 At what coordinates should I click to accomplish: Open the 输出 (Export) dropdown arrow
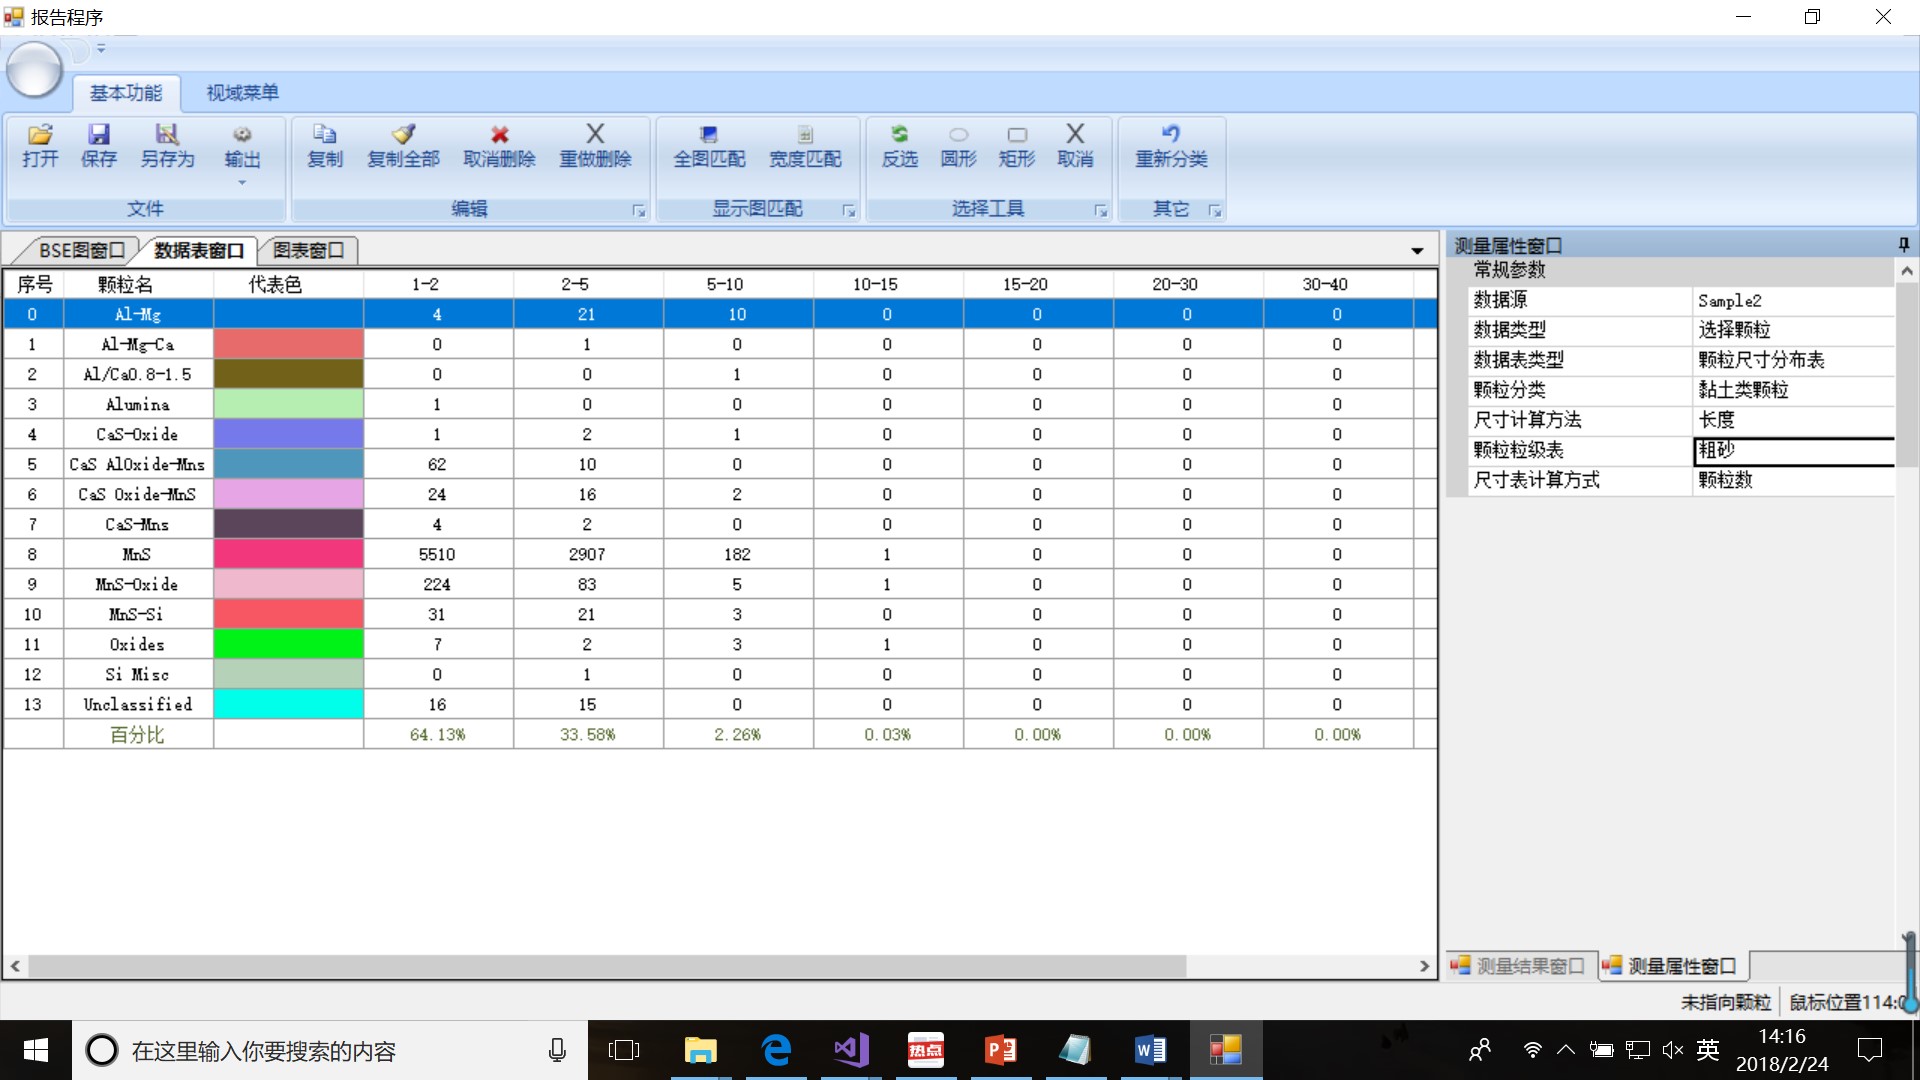pos(242,183)
